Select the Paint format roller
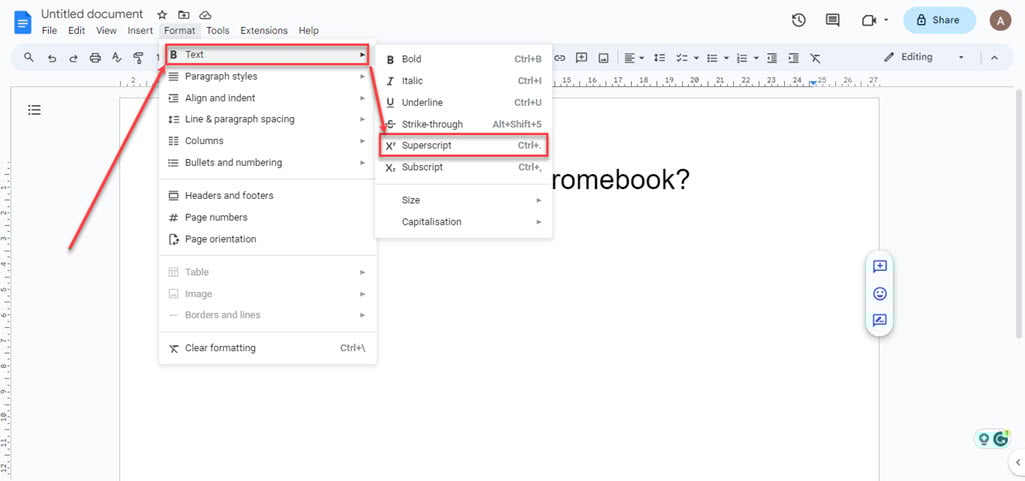Viewport: 1025px width, 481px height. click(138, 58)
